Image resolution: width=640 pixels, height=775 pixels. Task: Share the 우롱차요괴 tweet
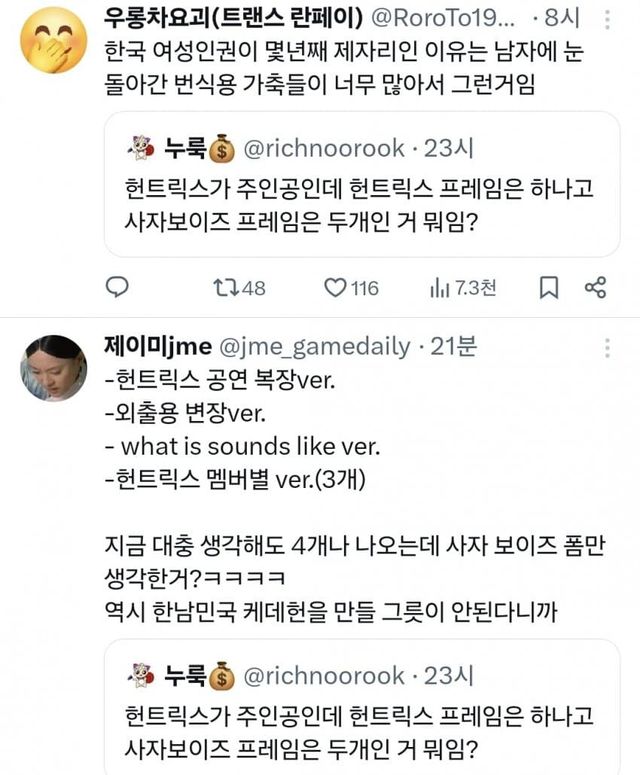click(x=596, y=289)
